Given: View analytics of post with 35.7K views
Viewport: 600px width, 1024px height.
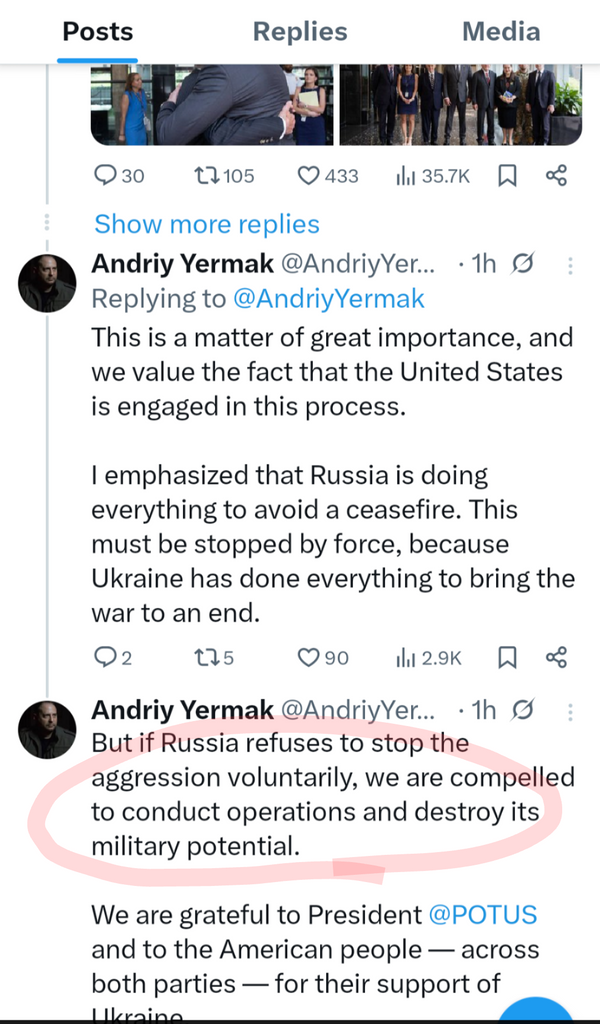Looking at the screenshot, I should point(406,176).
